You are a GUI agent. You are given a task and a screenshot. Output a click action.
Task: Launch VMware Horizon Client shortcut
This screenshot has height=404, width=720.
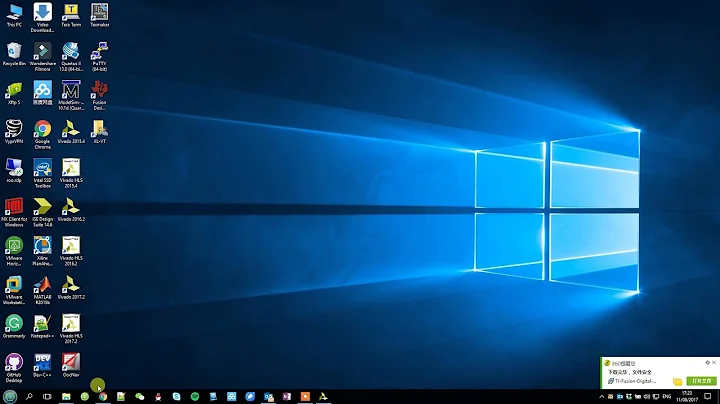(14, 252)
